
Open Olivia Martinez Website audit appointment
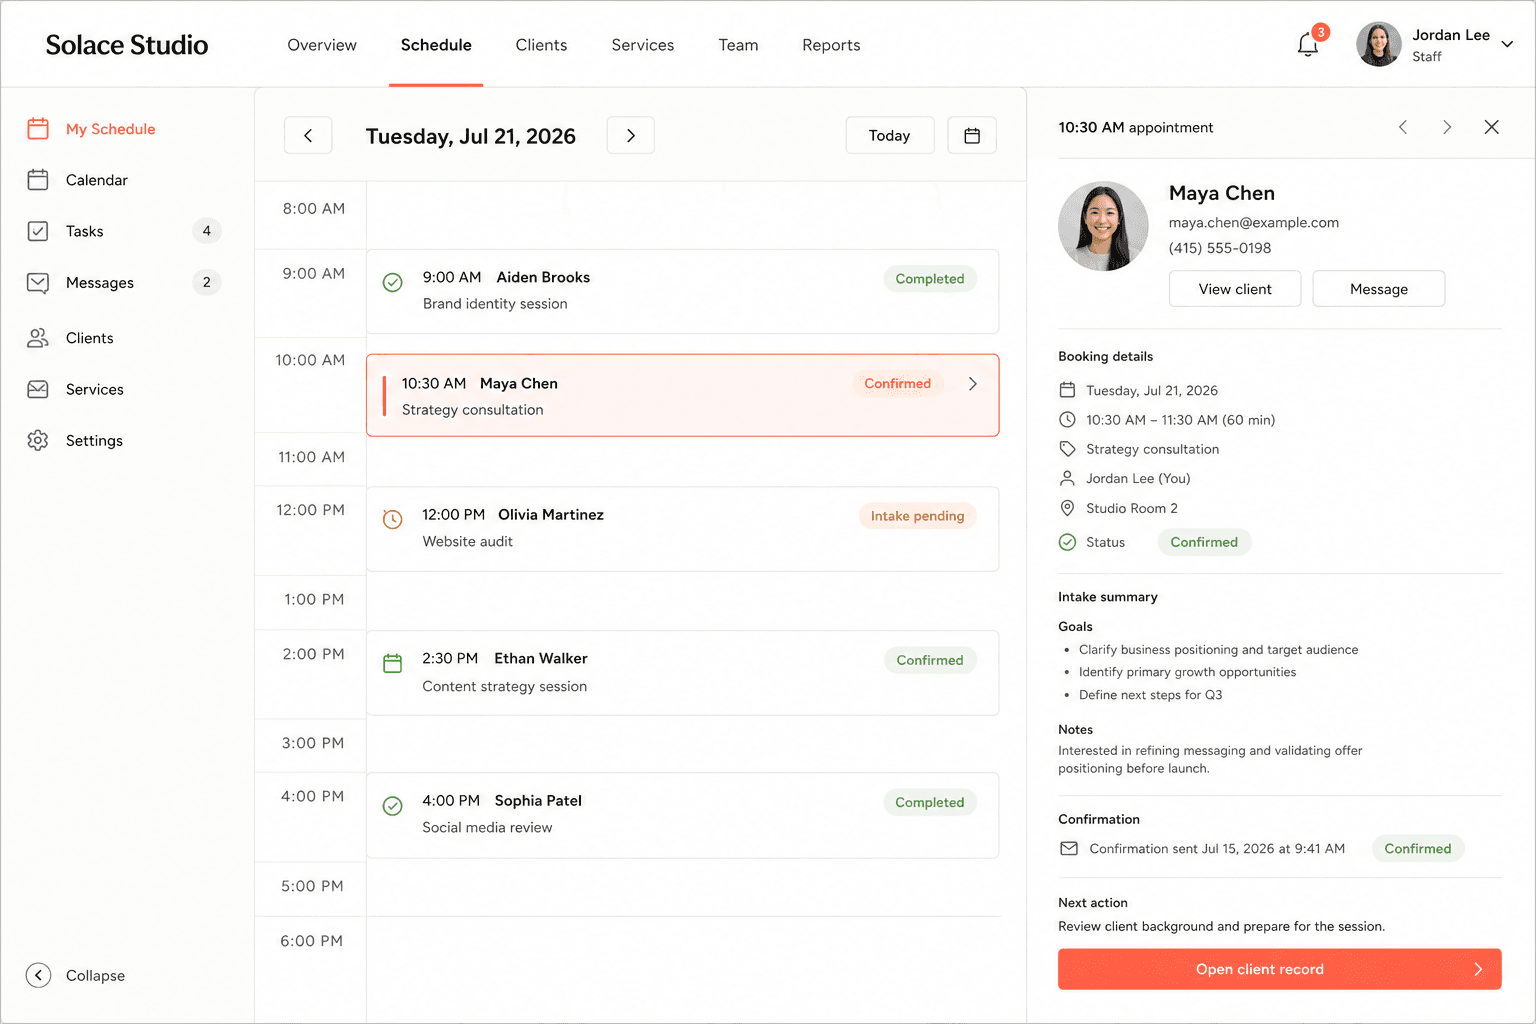pyautogui.click(x=683, y=529)
